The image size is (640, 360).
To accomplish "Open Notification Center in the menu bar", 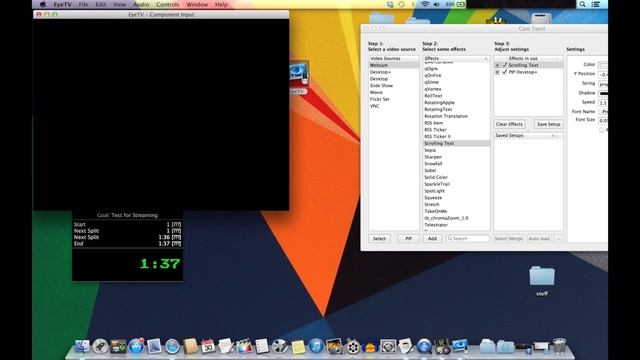I will point(596,4).
